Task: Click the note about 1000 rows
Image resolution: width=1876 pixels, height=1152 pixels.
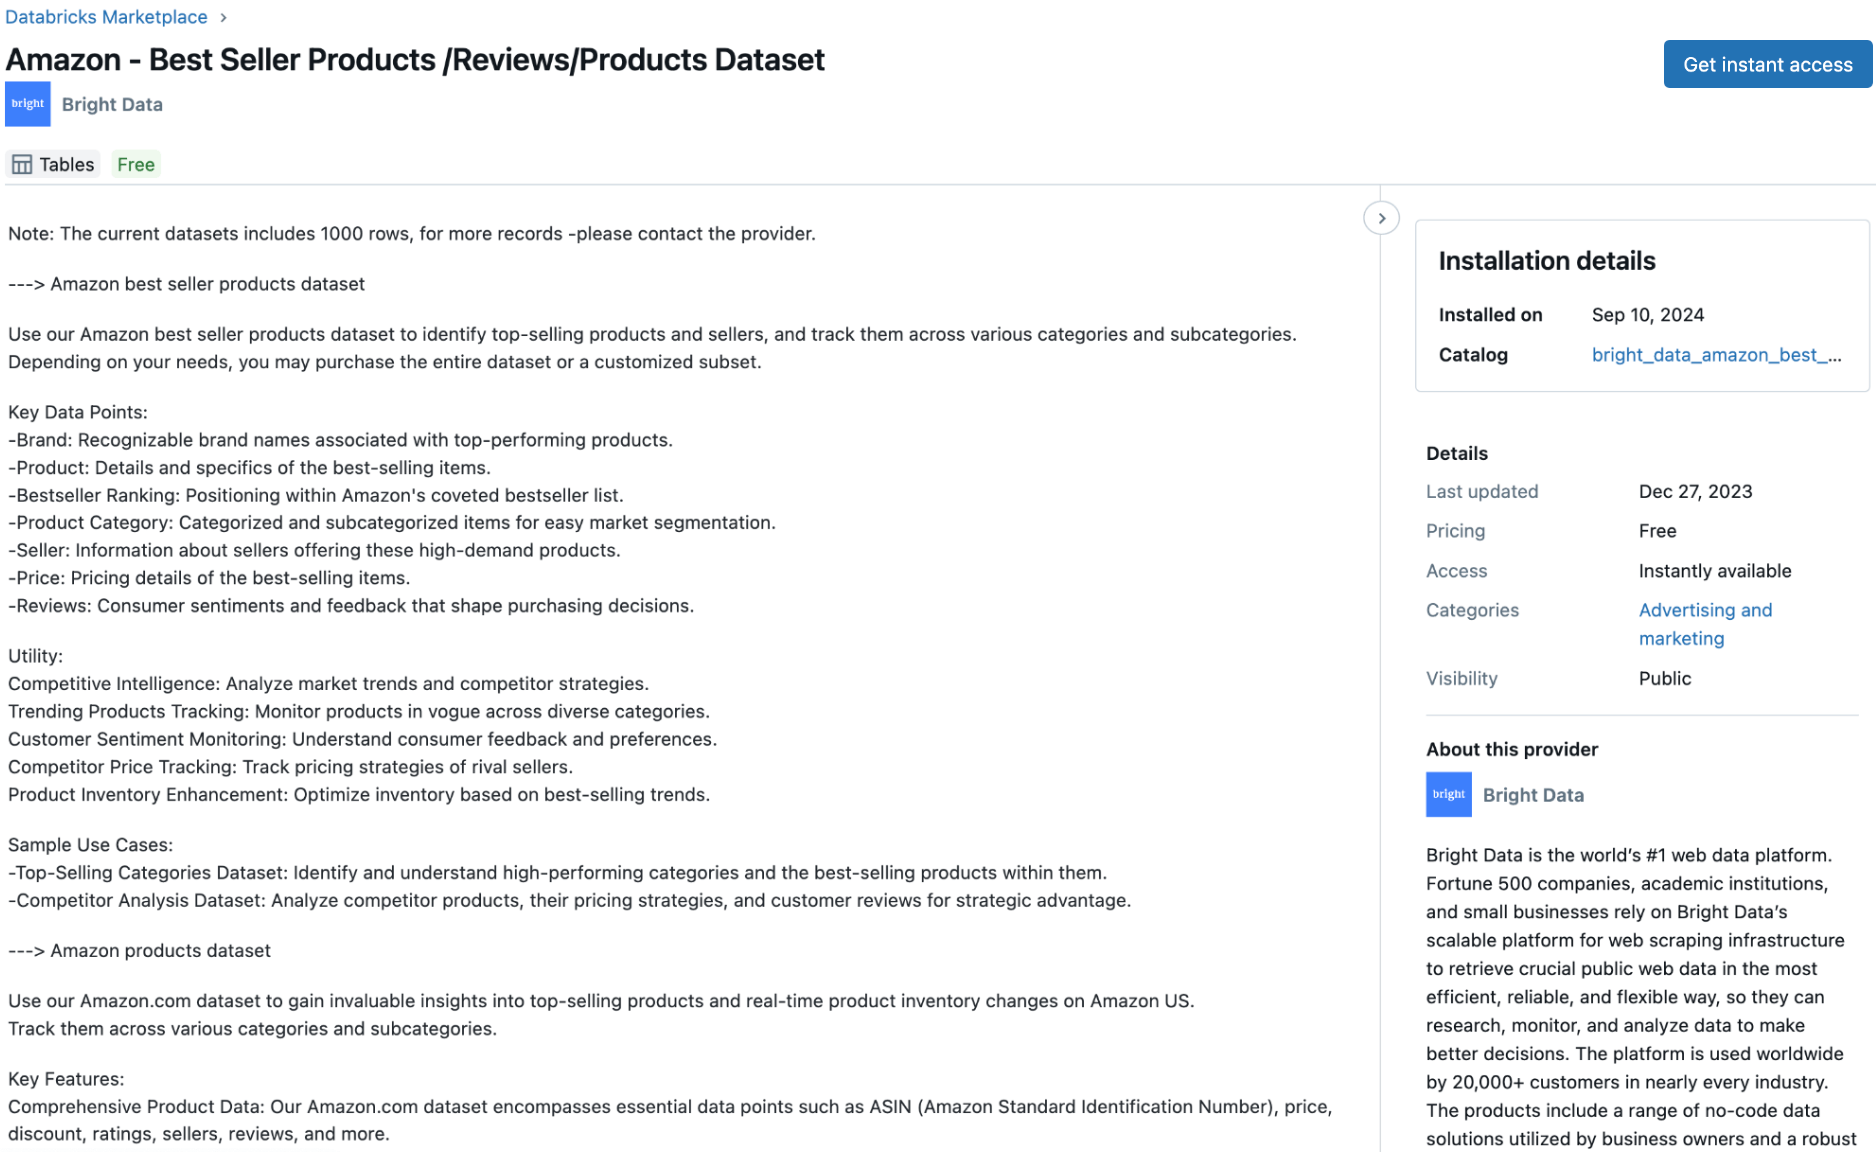Action: [411, 234]
